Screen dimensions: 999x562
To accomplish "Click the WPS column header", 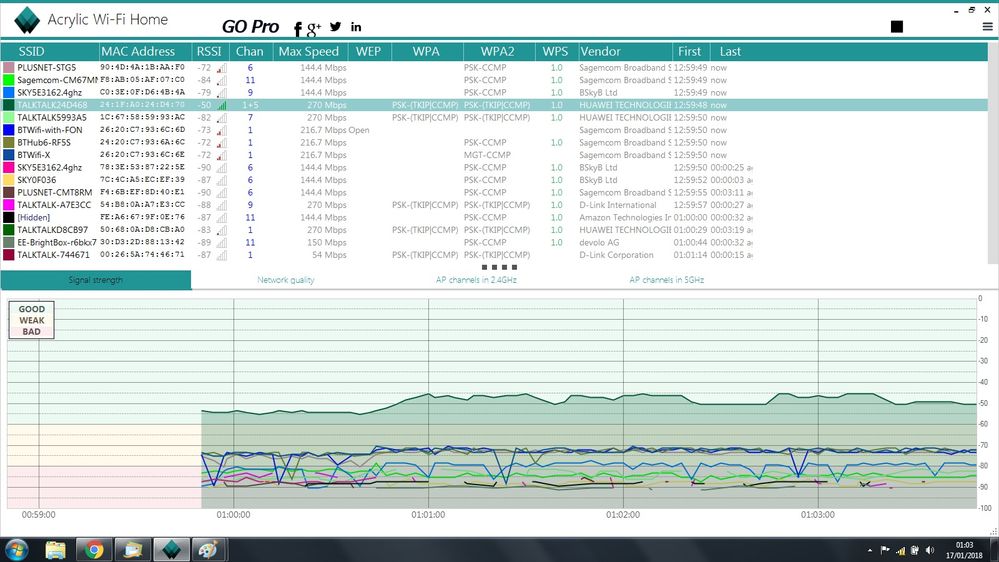I will pyautogui.click(x=555, y=52).
